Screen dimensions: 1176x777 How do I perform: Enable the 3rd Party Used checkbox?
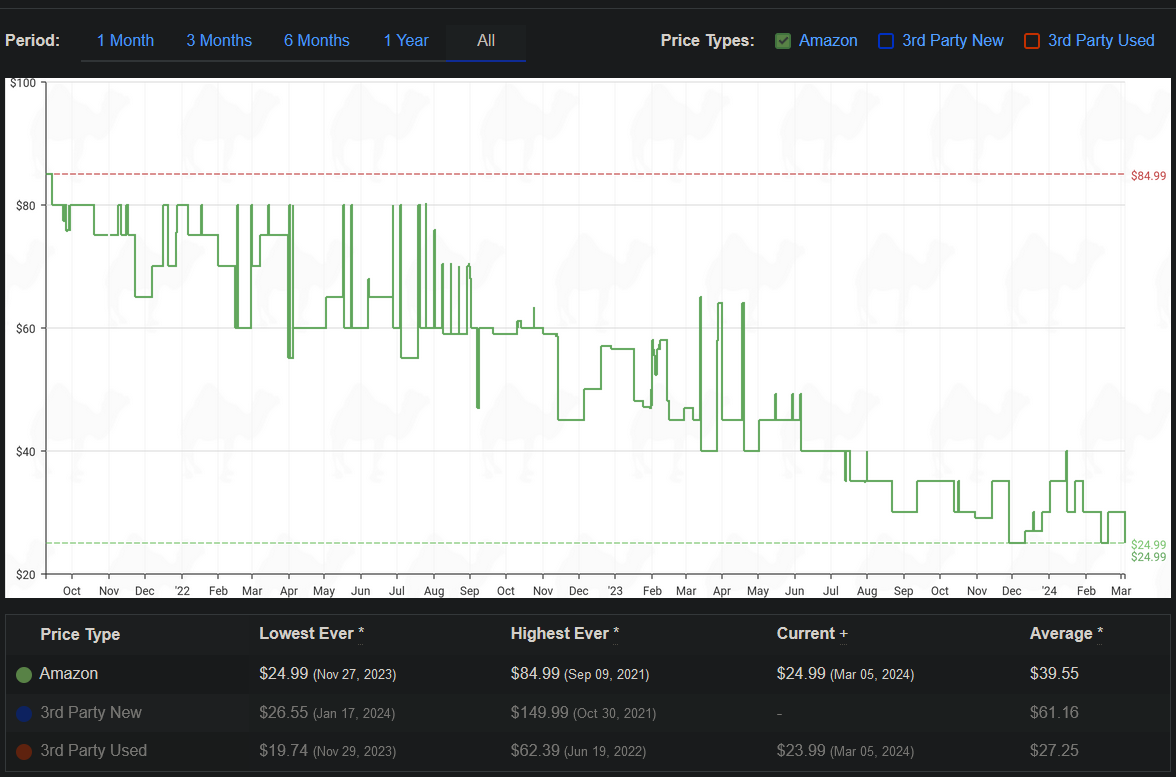(1032, 41)
